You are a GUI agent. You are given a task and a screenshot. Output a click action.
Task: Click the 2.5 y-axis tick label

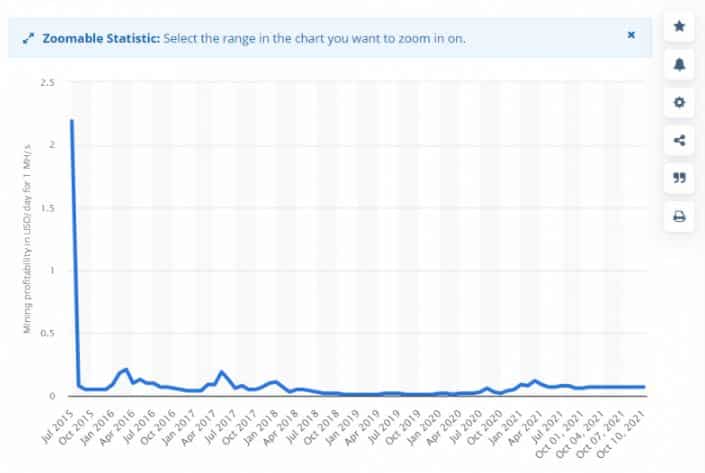[48, 82]
